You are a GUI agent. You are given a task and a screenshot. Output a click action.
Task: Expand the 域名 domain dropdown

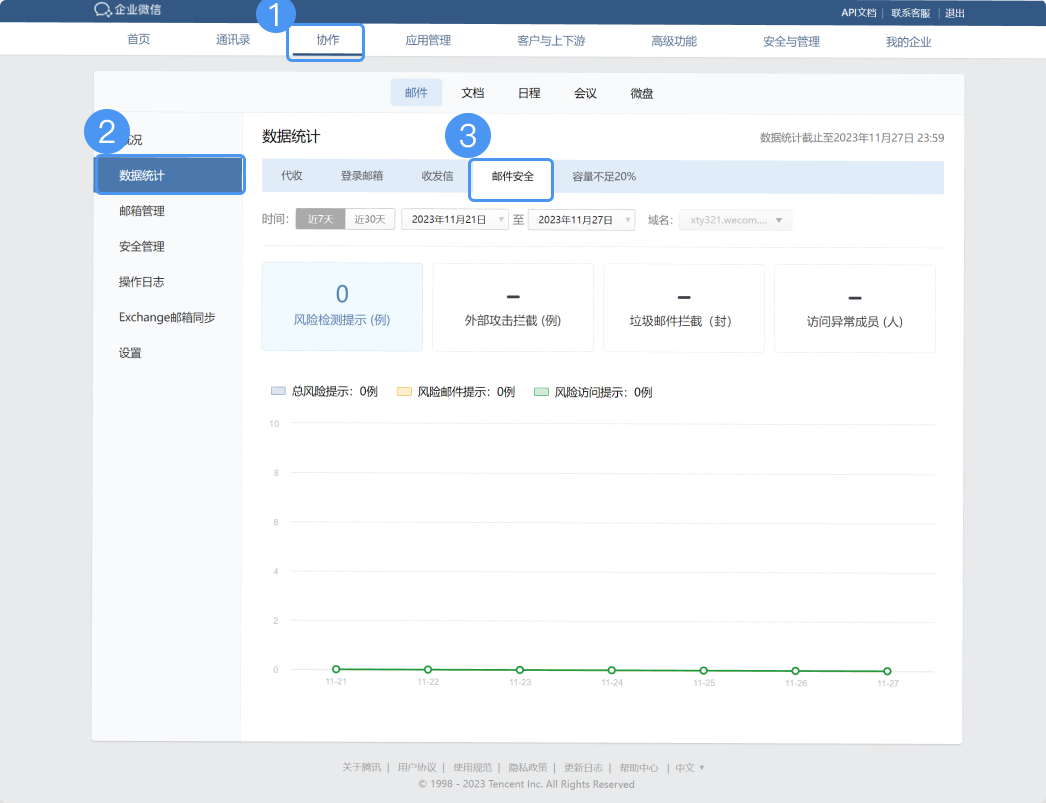pos(735,220)
